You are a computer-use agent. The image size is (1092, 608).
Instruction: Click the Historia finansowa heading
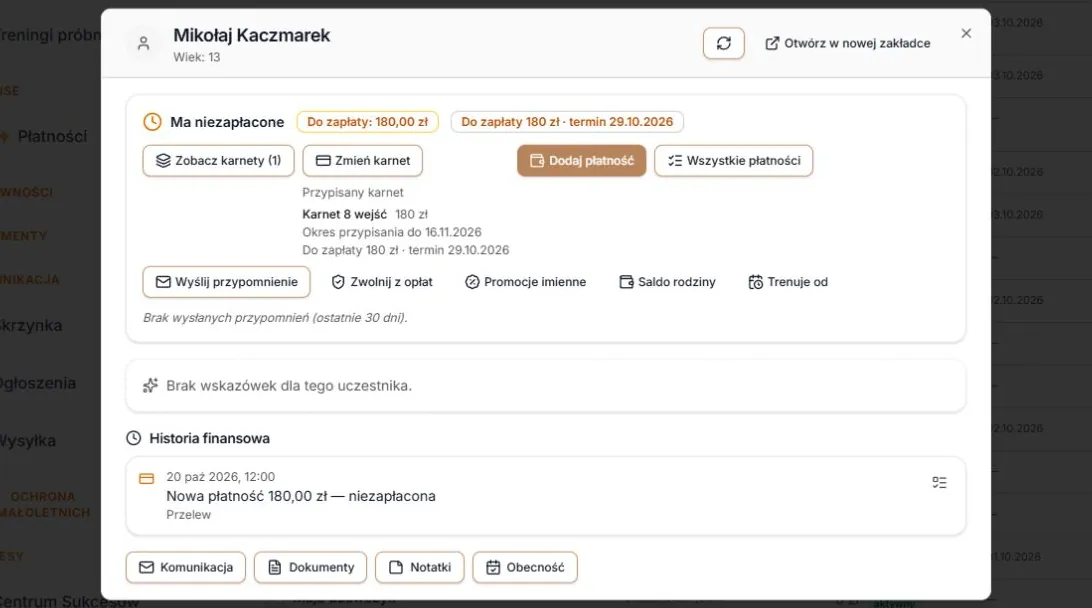pos(210,438)
